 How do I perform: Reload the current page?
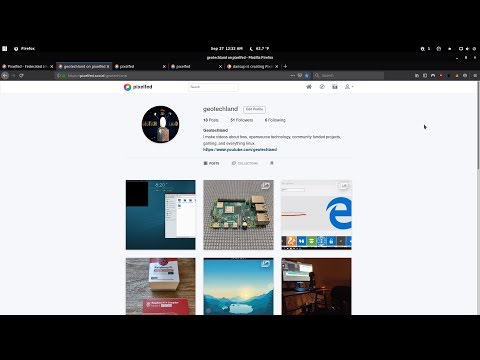click(21, 76)
